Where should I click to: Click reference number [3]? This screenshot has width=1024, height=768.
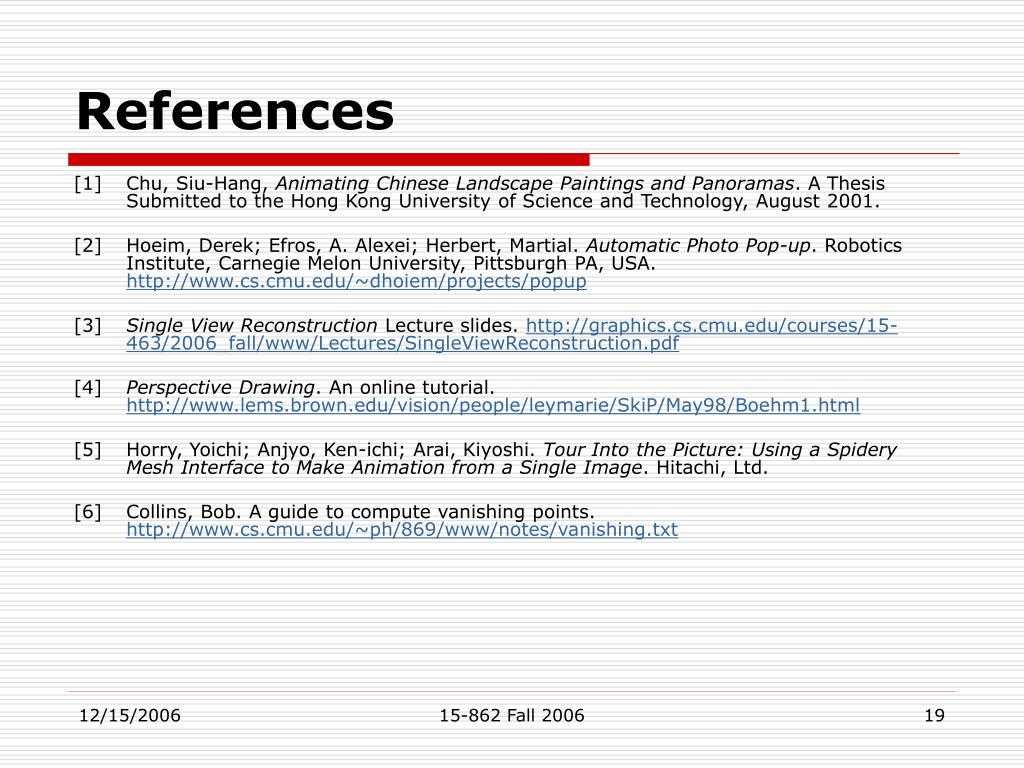click(88, 325)
